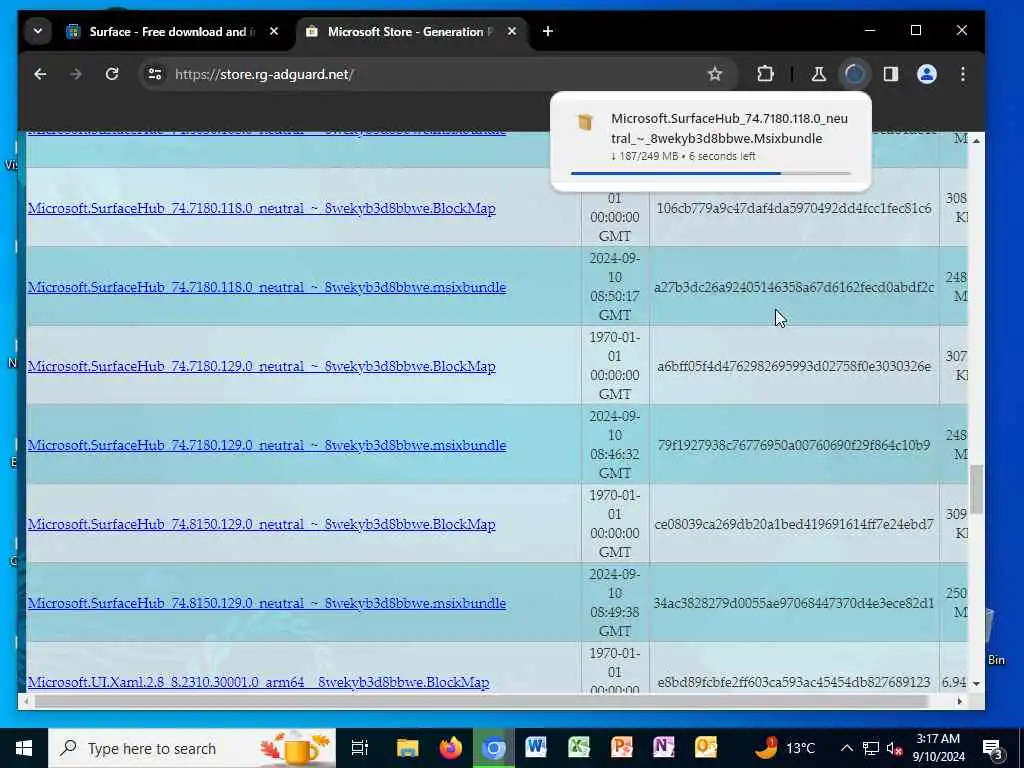The height and width of the screenshot is (768, 1024).
Task: Select hash starting a27b3dc26a92405146358
Action: 794,287
